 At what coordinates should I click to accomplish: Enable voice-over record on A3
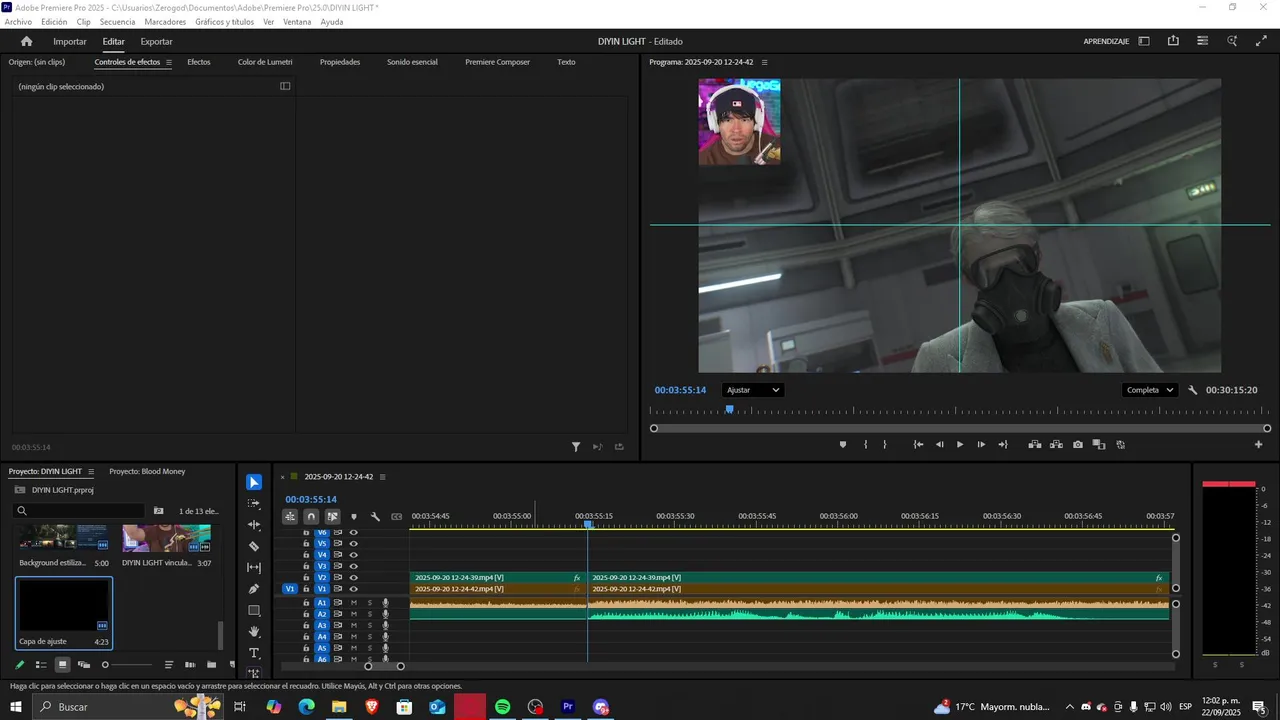click(385, 625)
